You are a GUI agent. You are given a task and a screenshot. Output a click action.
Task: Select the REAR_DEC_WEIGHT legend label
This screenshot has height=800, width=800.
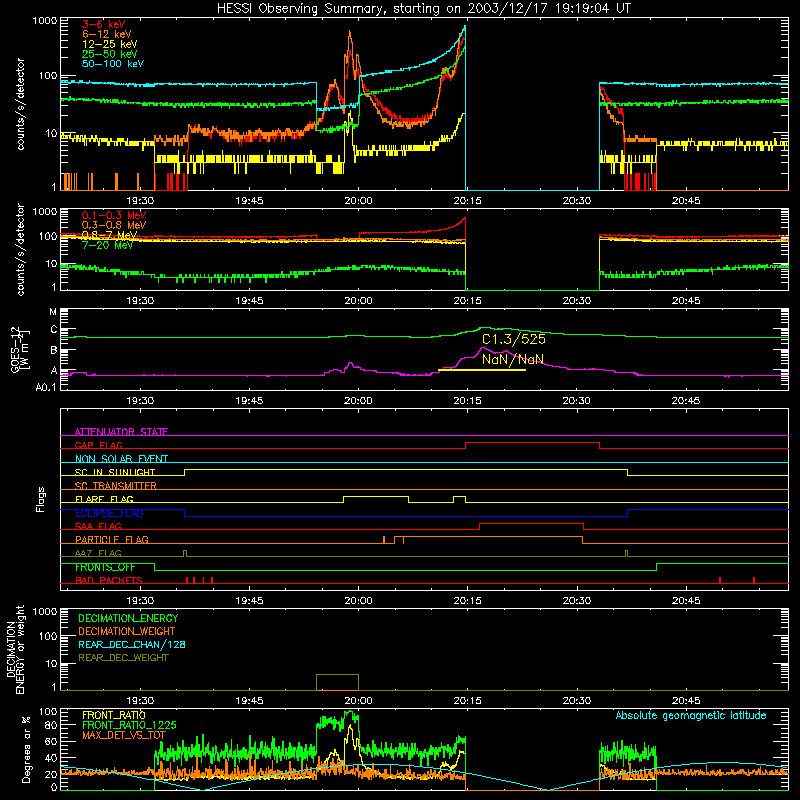pyautogui.click(x=123, y=658)
